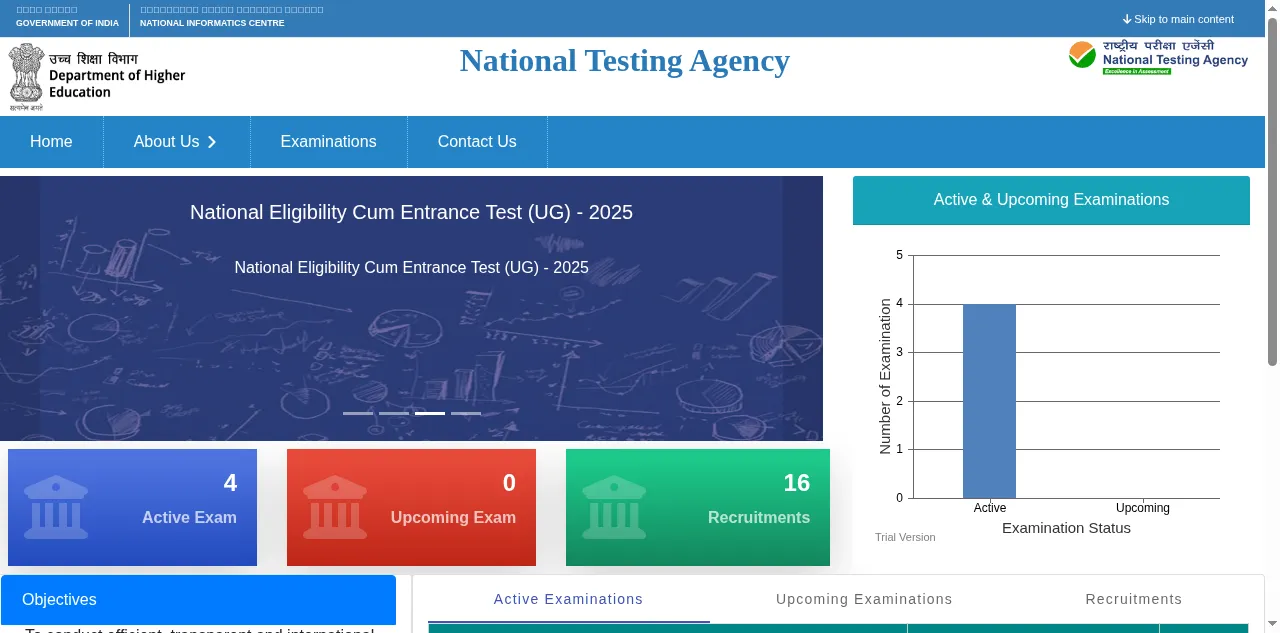Viewport: 1280px width, 633px height.
Task: Click the down arrow beside Skip to main content
Action: tap(1127, 19)
